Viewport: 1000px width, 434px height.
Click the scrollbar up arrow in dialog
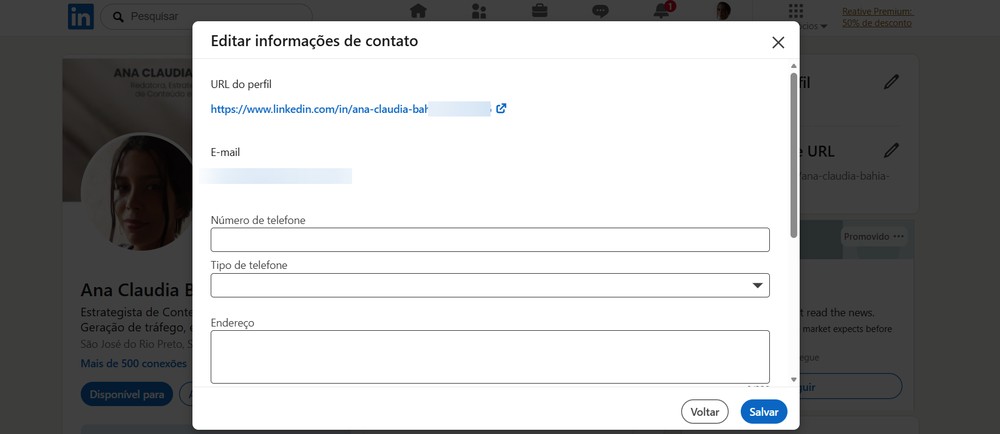(x=793, y=66)
